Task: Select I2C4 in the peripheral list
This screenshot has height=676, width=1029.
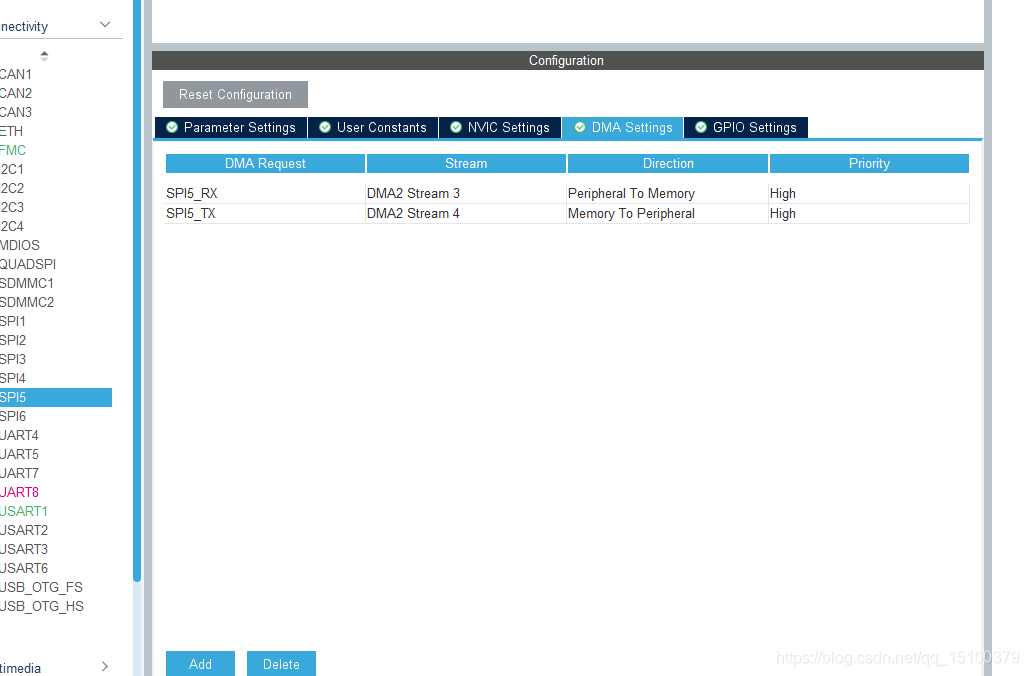Action: click(x=12, y=226)
